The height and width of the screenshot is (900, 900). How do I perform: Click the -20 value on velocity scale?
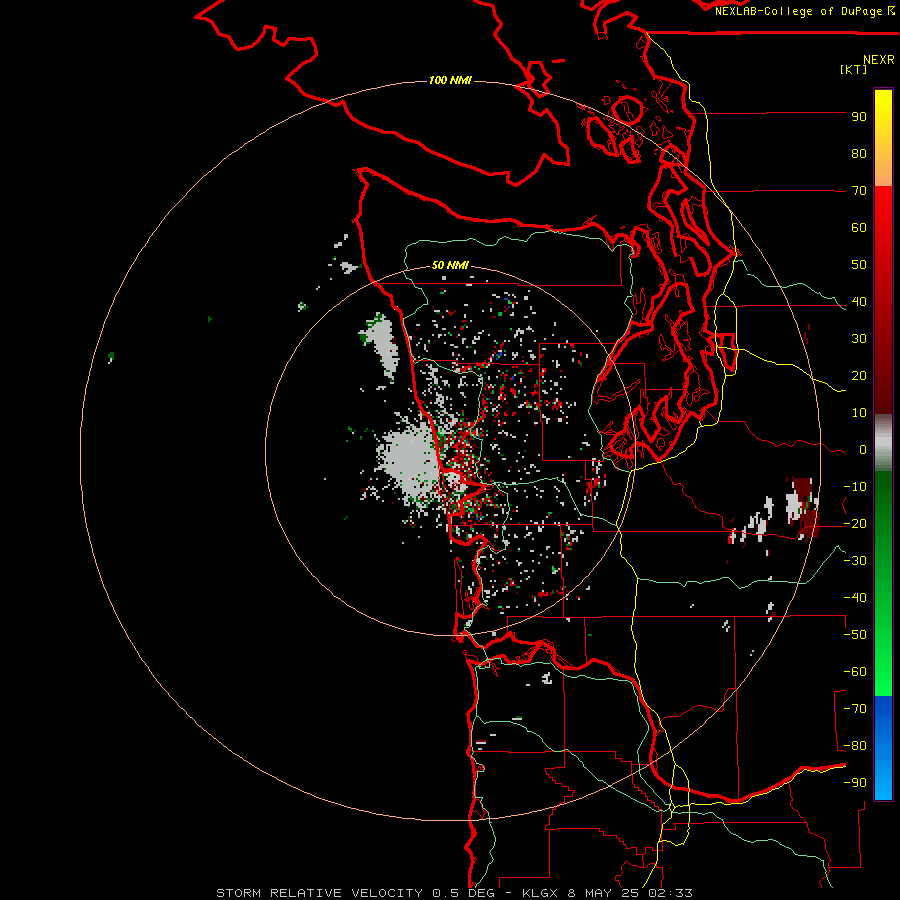point(855,523)
